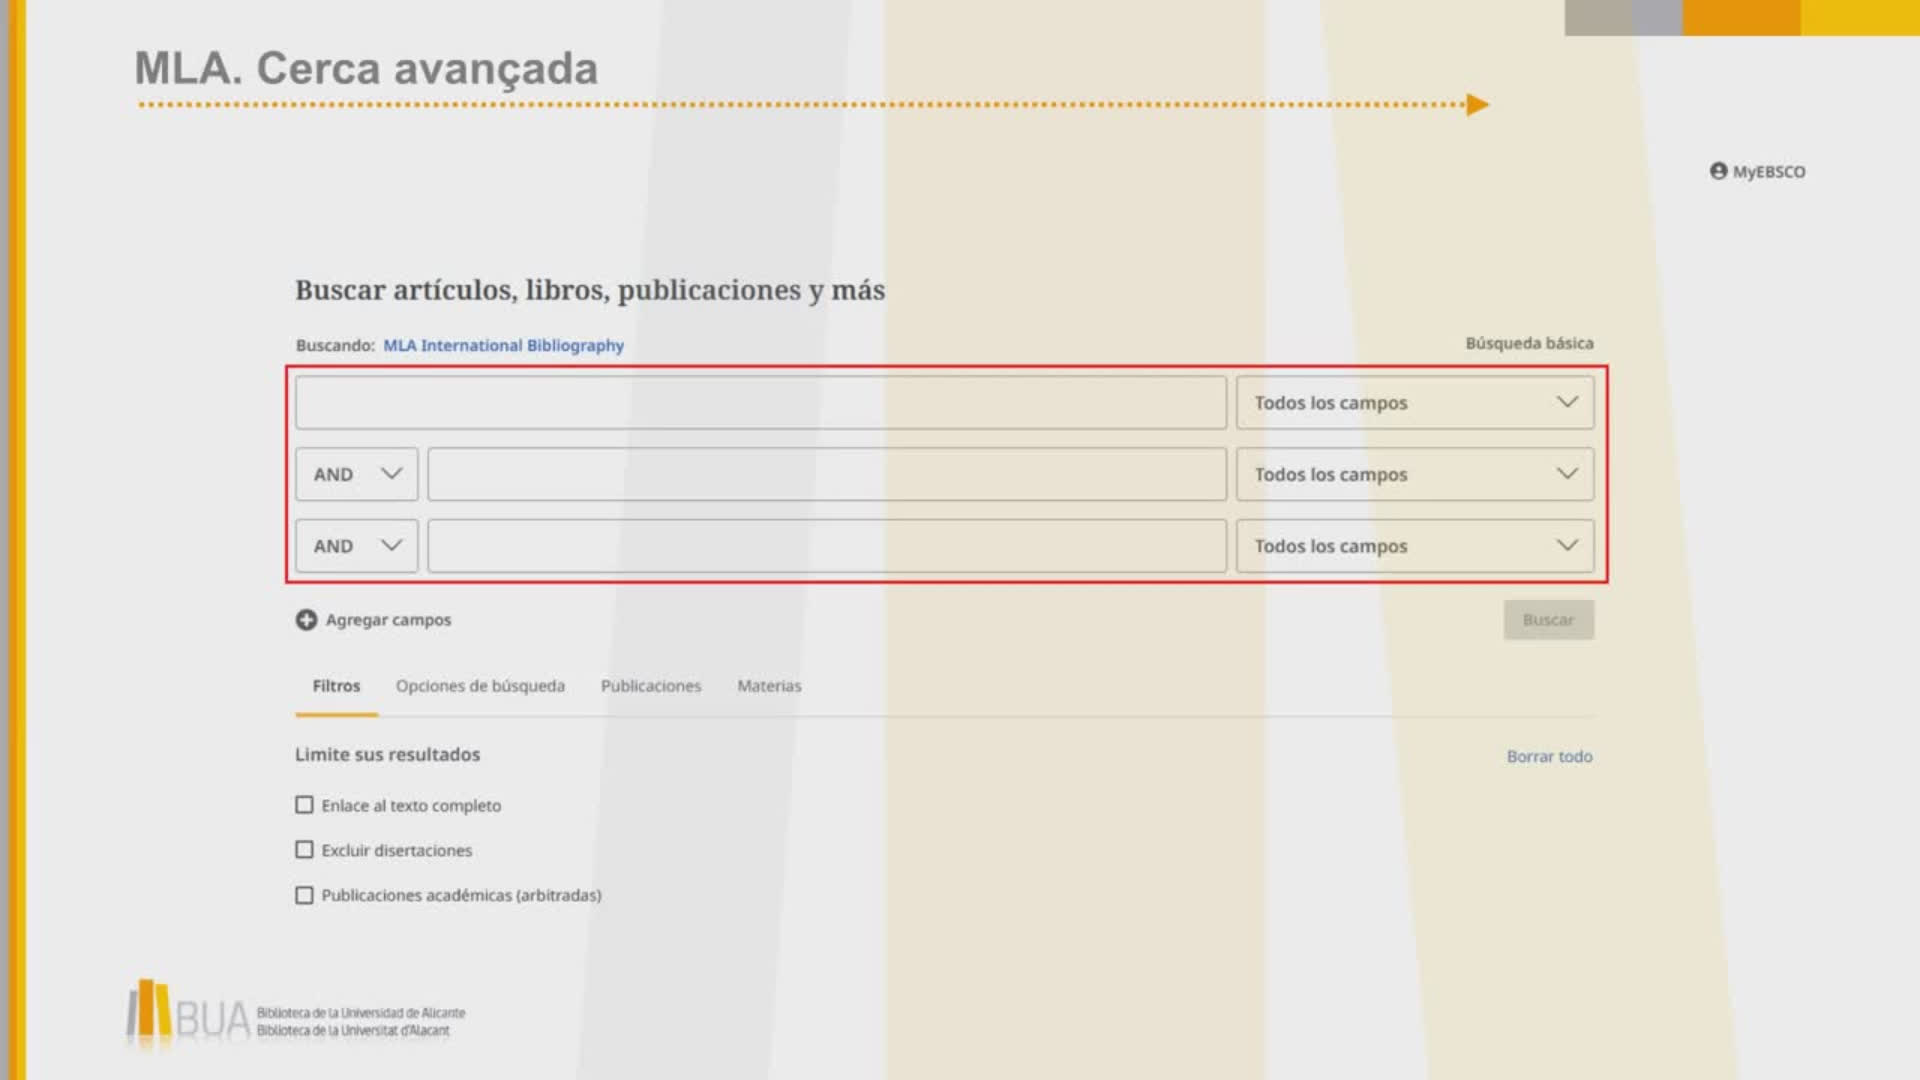Click the plus icon beside Agregar campos
The image size is (1920, 1080).
pos(306,620)
